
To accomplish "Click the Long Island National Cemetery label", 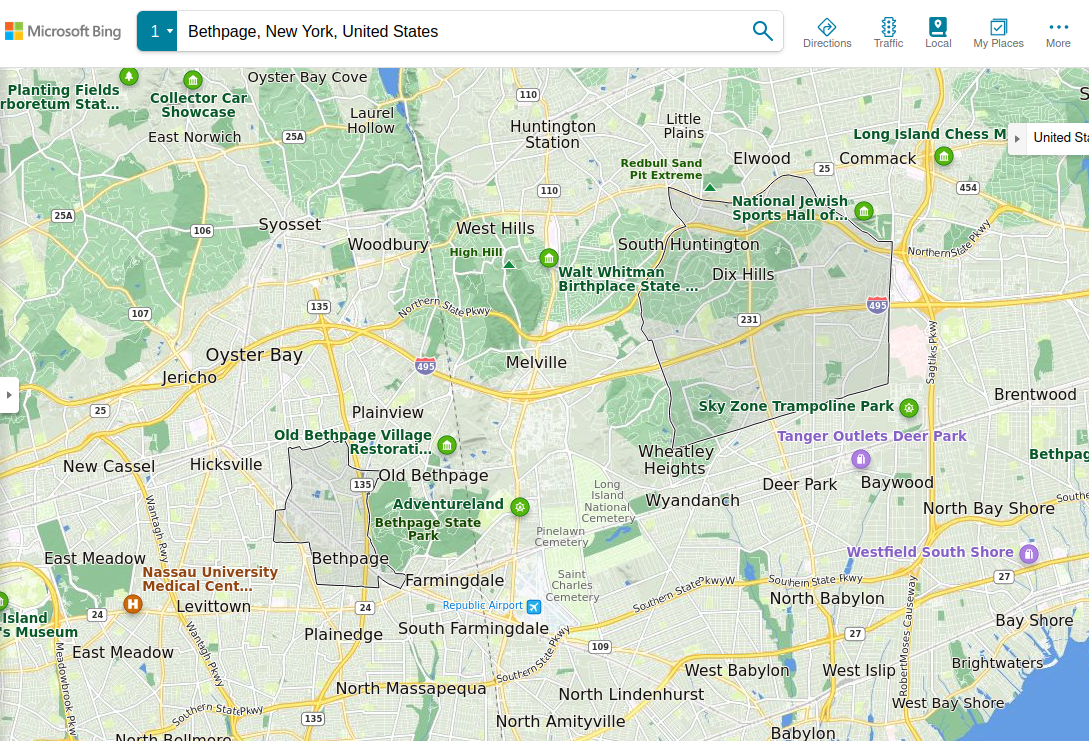I will [608, 501].
